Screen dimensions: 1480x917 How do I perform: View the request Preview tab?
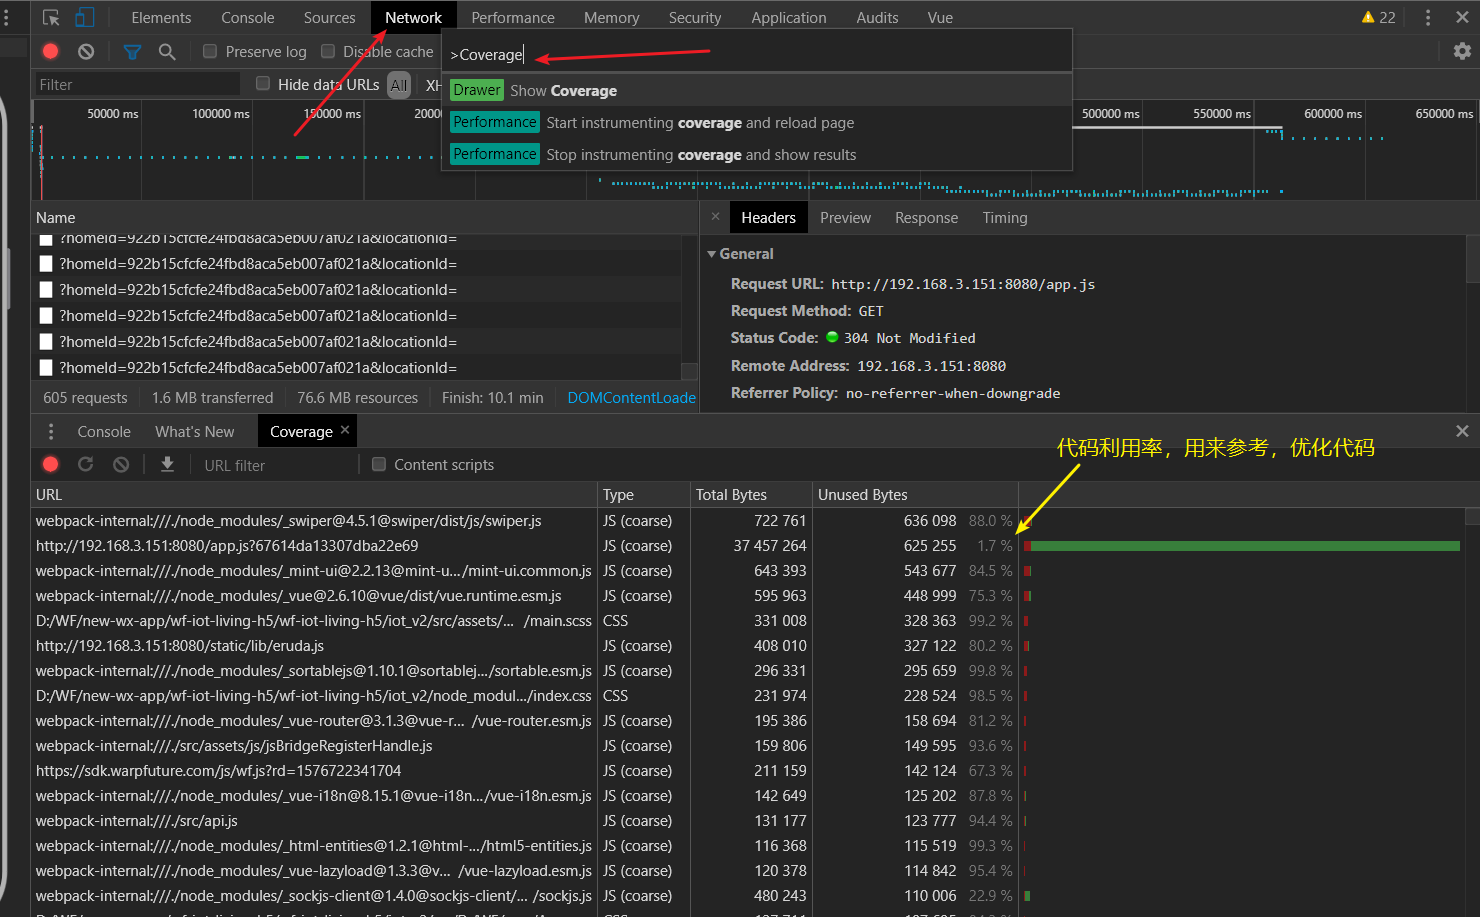(846, 218)
